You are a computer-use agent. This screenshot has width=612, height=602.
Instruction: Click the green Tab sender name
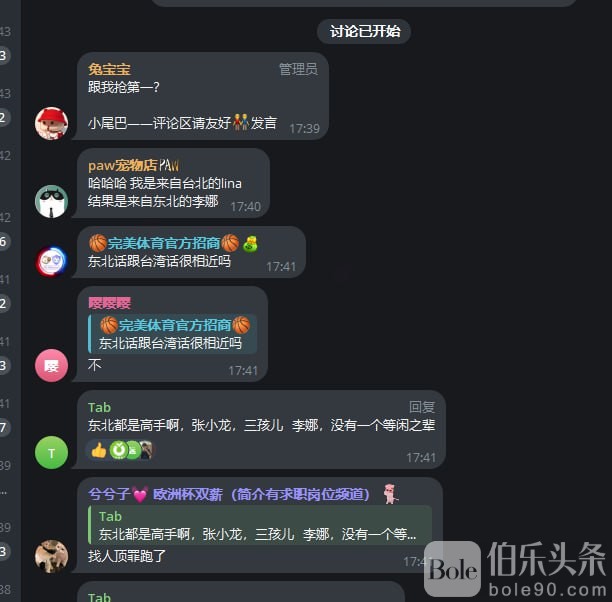(100, 407)
